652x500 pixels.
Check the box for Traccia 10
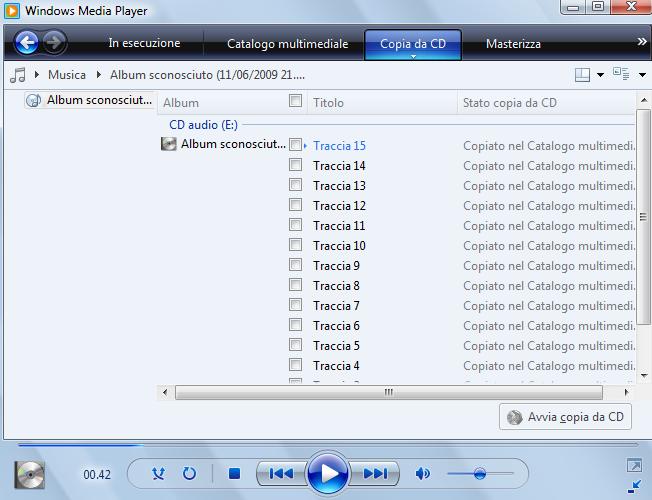coord(295,244)
